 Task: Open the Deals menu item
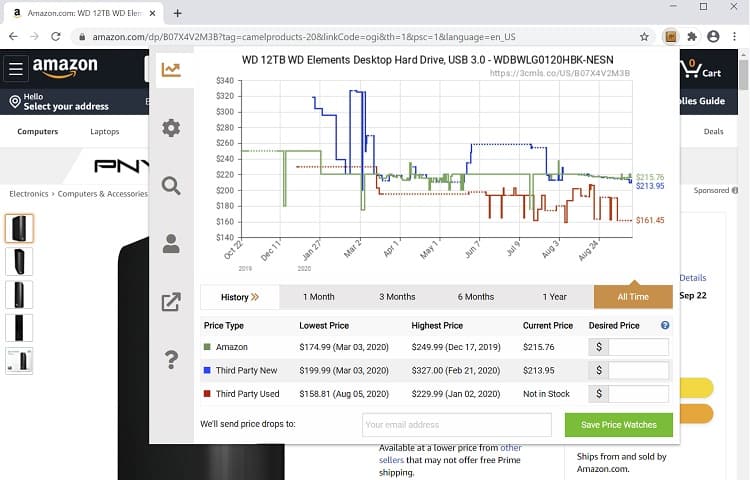(713, 131)
